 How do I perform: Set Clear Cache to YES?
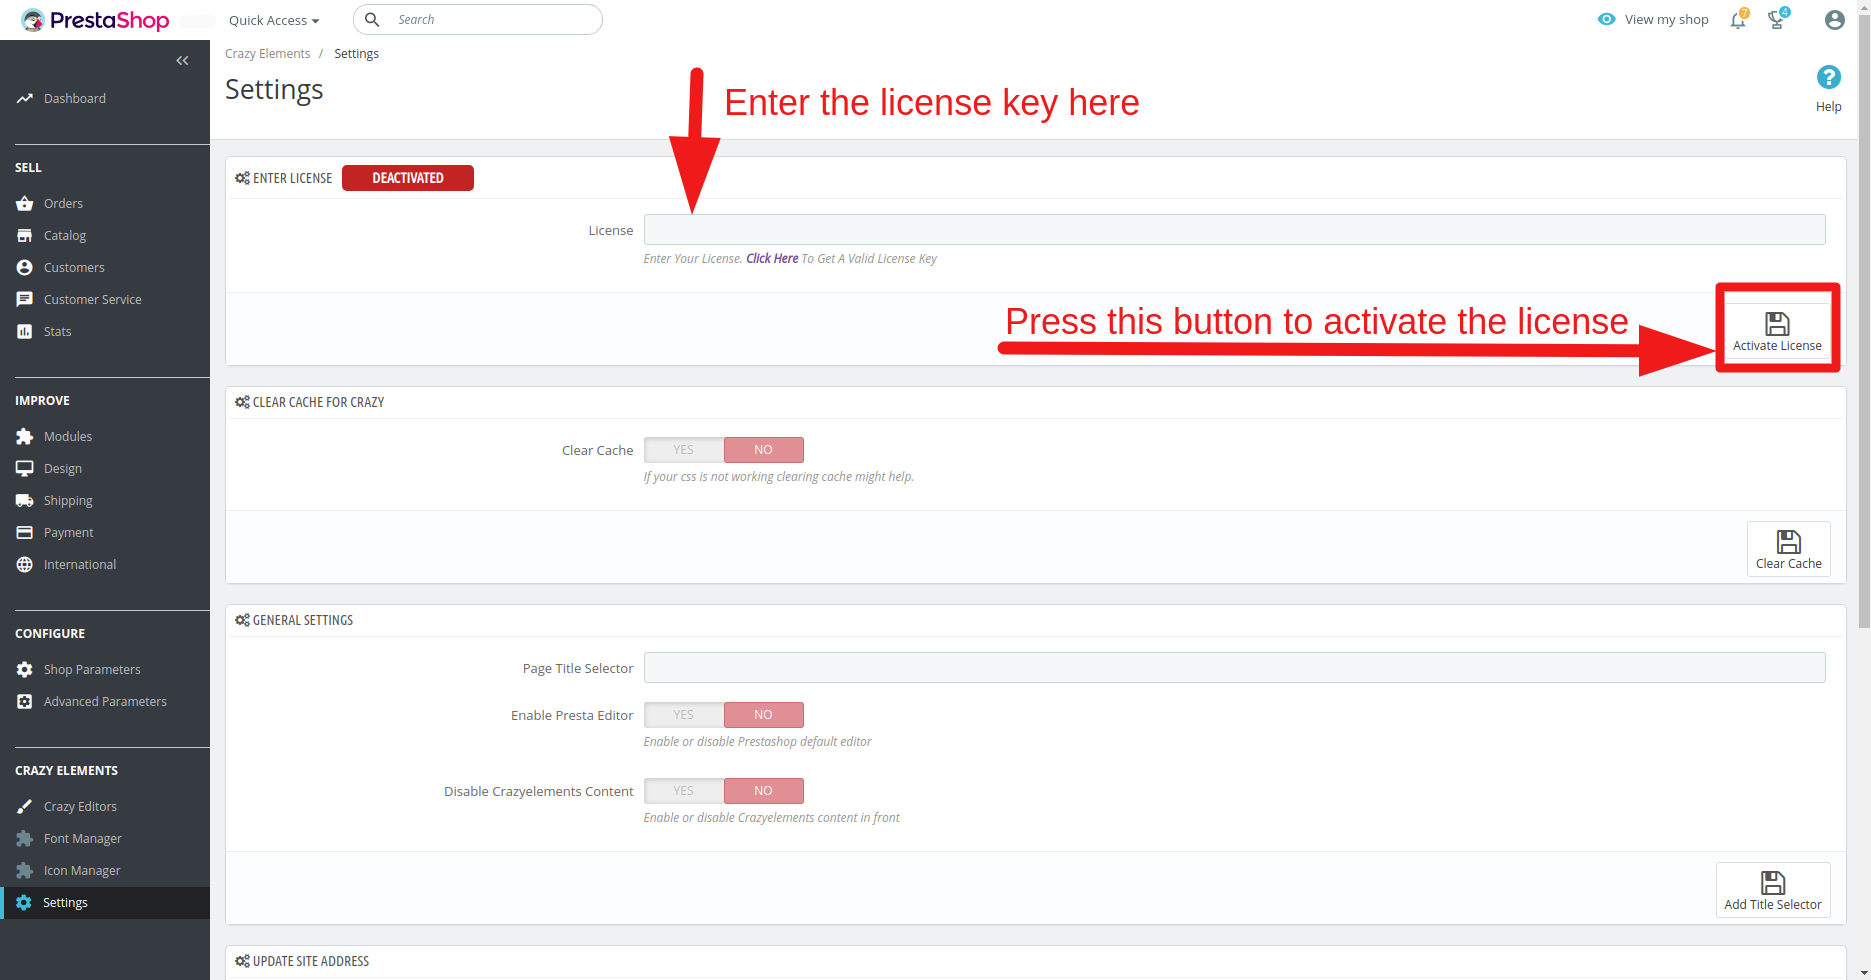[684, 450]
